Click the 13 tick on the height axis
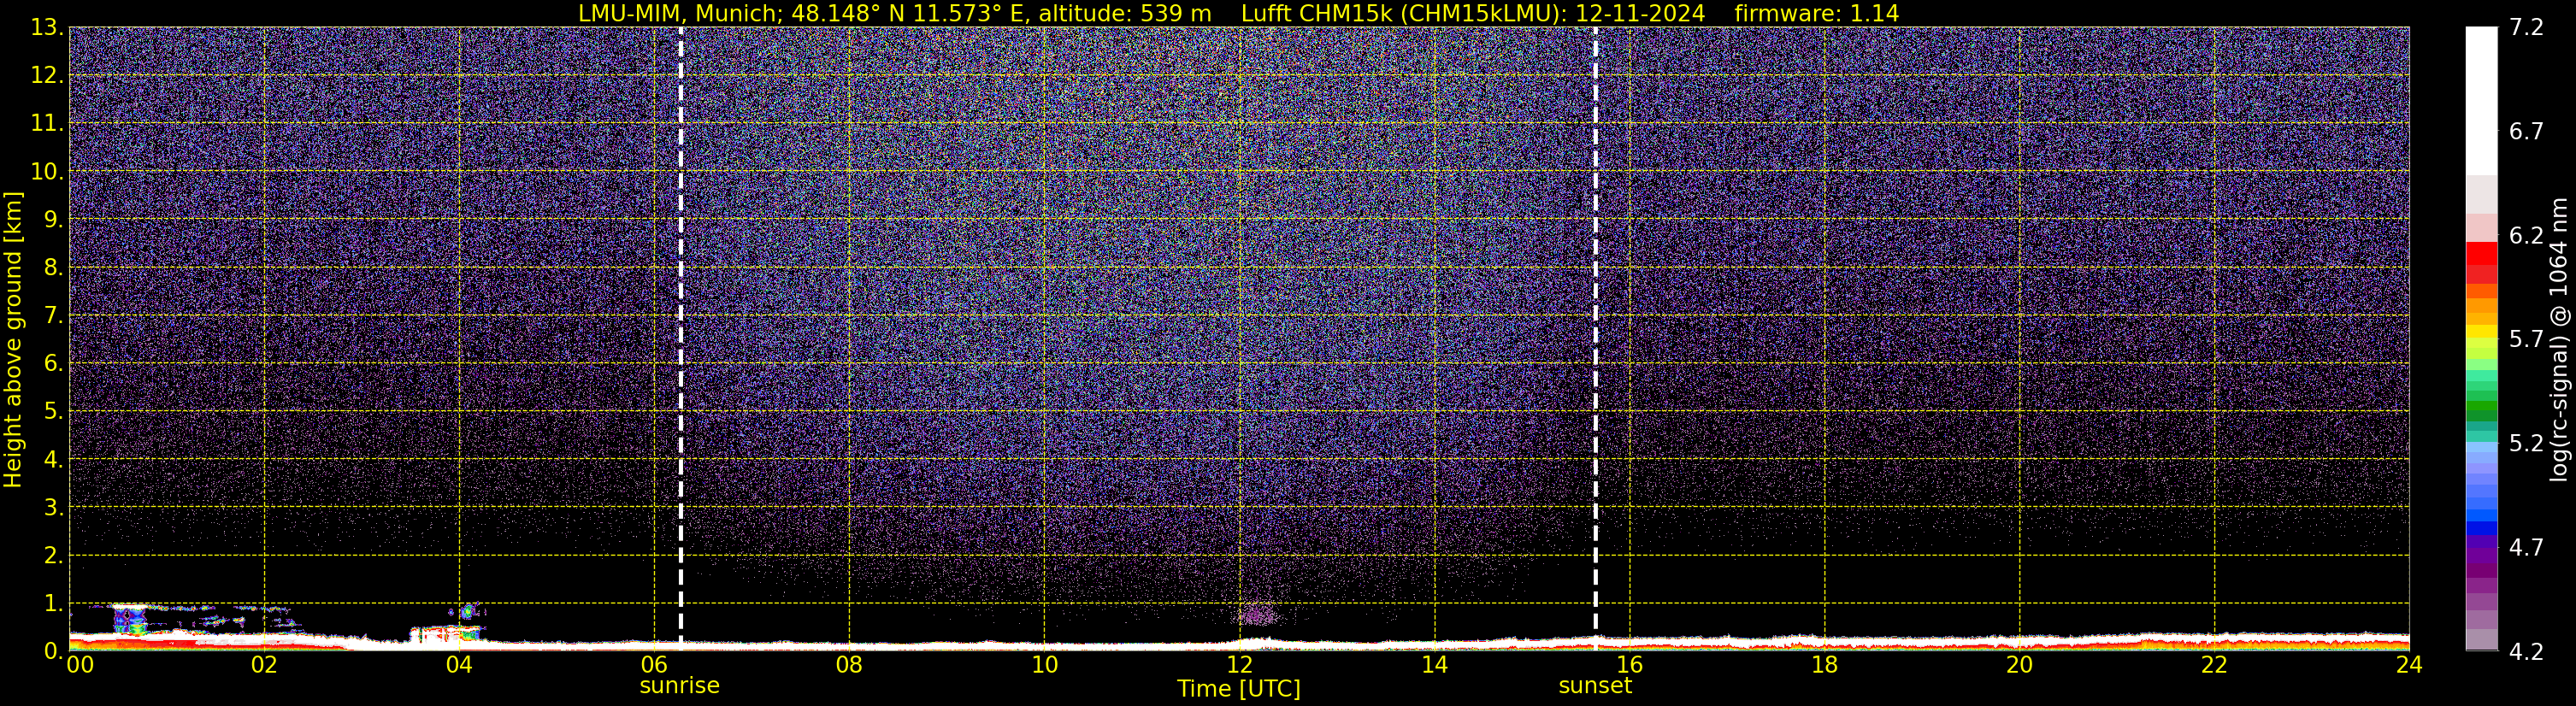Viewport: 2576px width, 706px height. click(45, 27)
